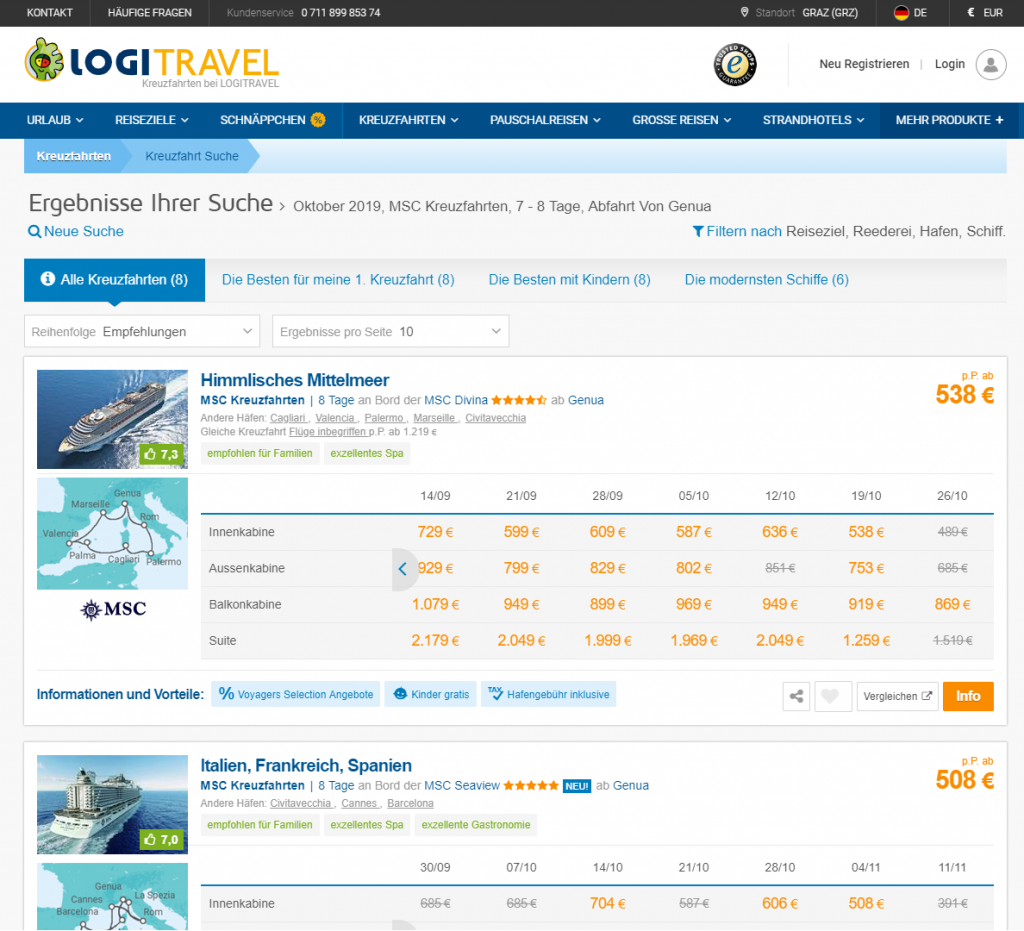Expand the Kreuzfahrten navigation menu
The image size is (1024, 931).
tap(409, 120)
